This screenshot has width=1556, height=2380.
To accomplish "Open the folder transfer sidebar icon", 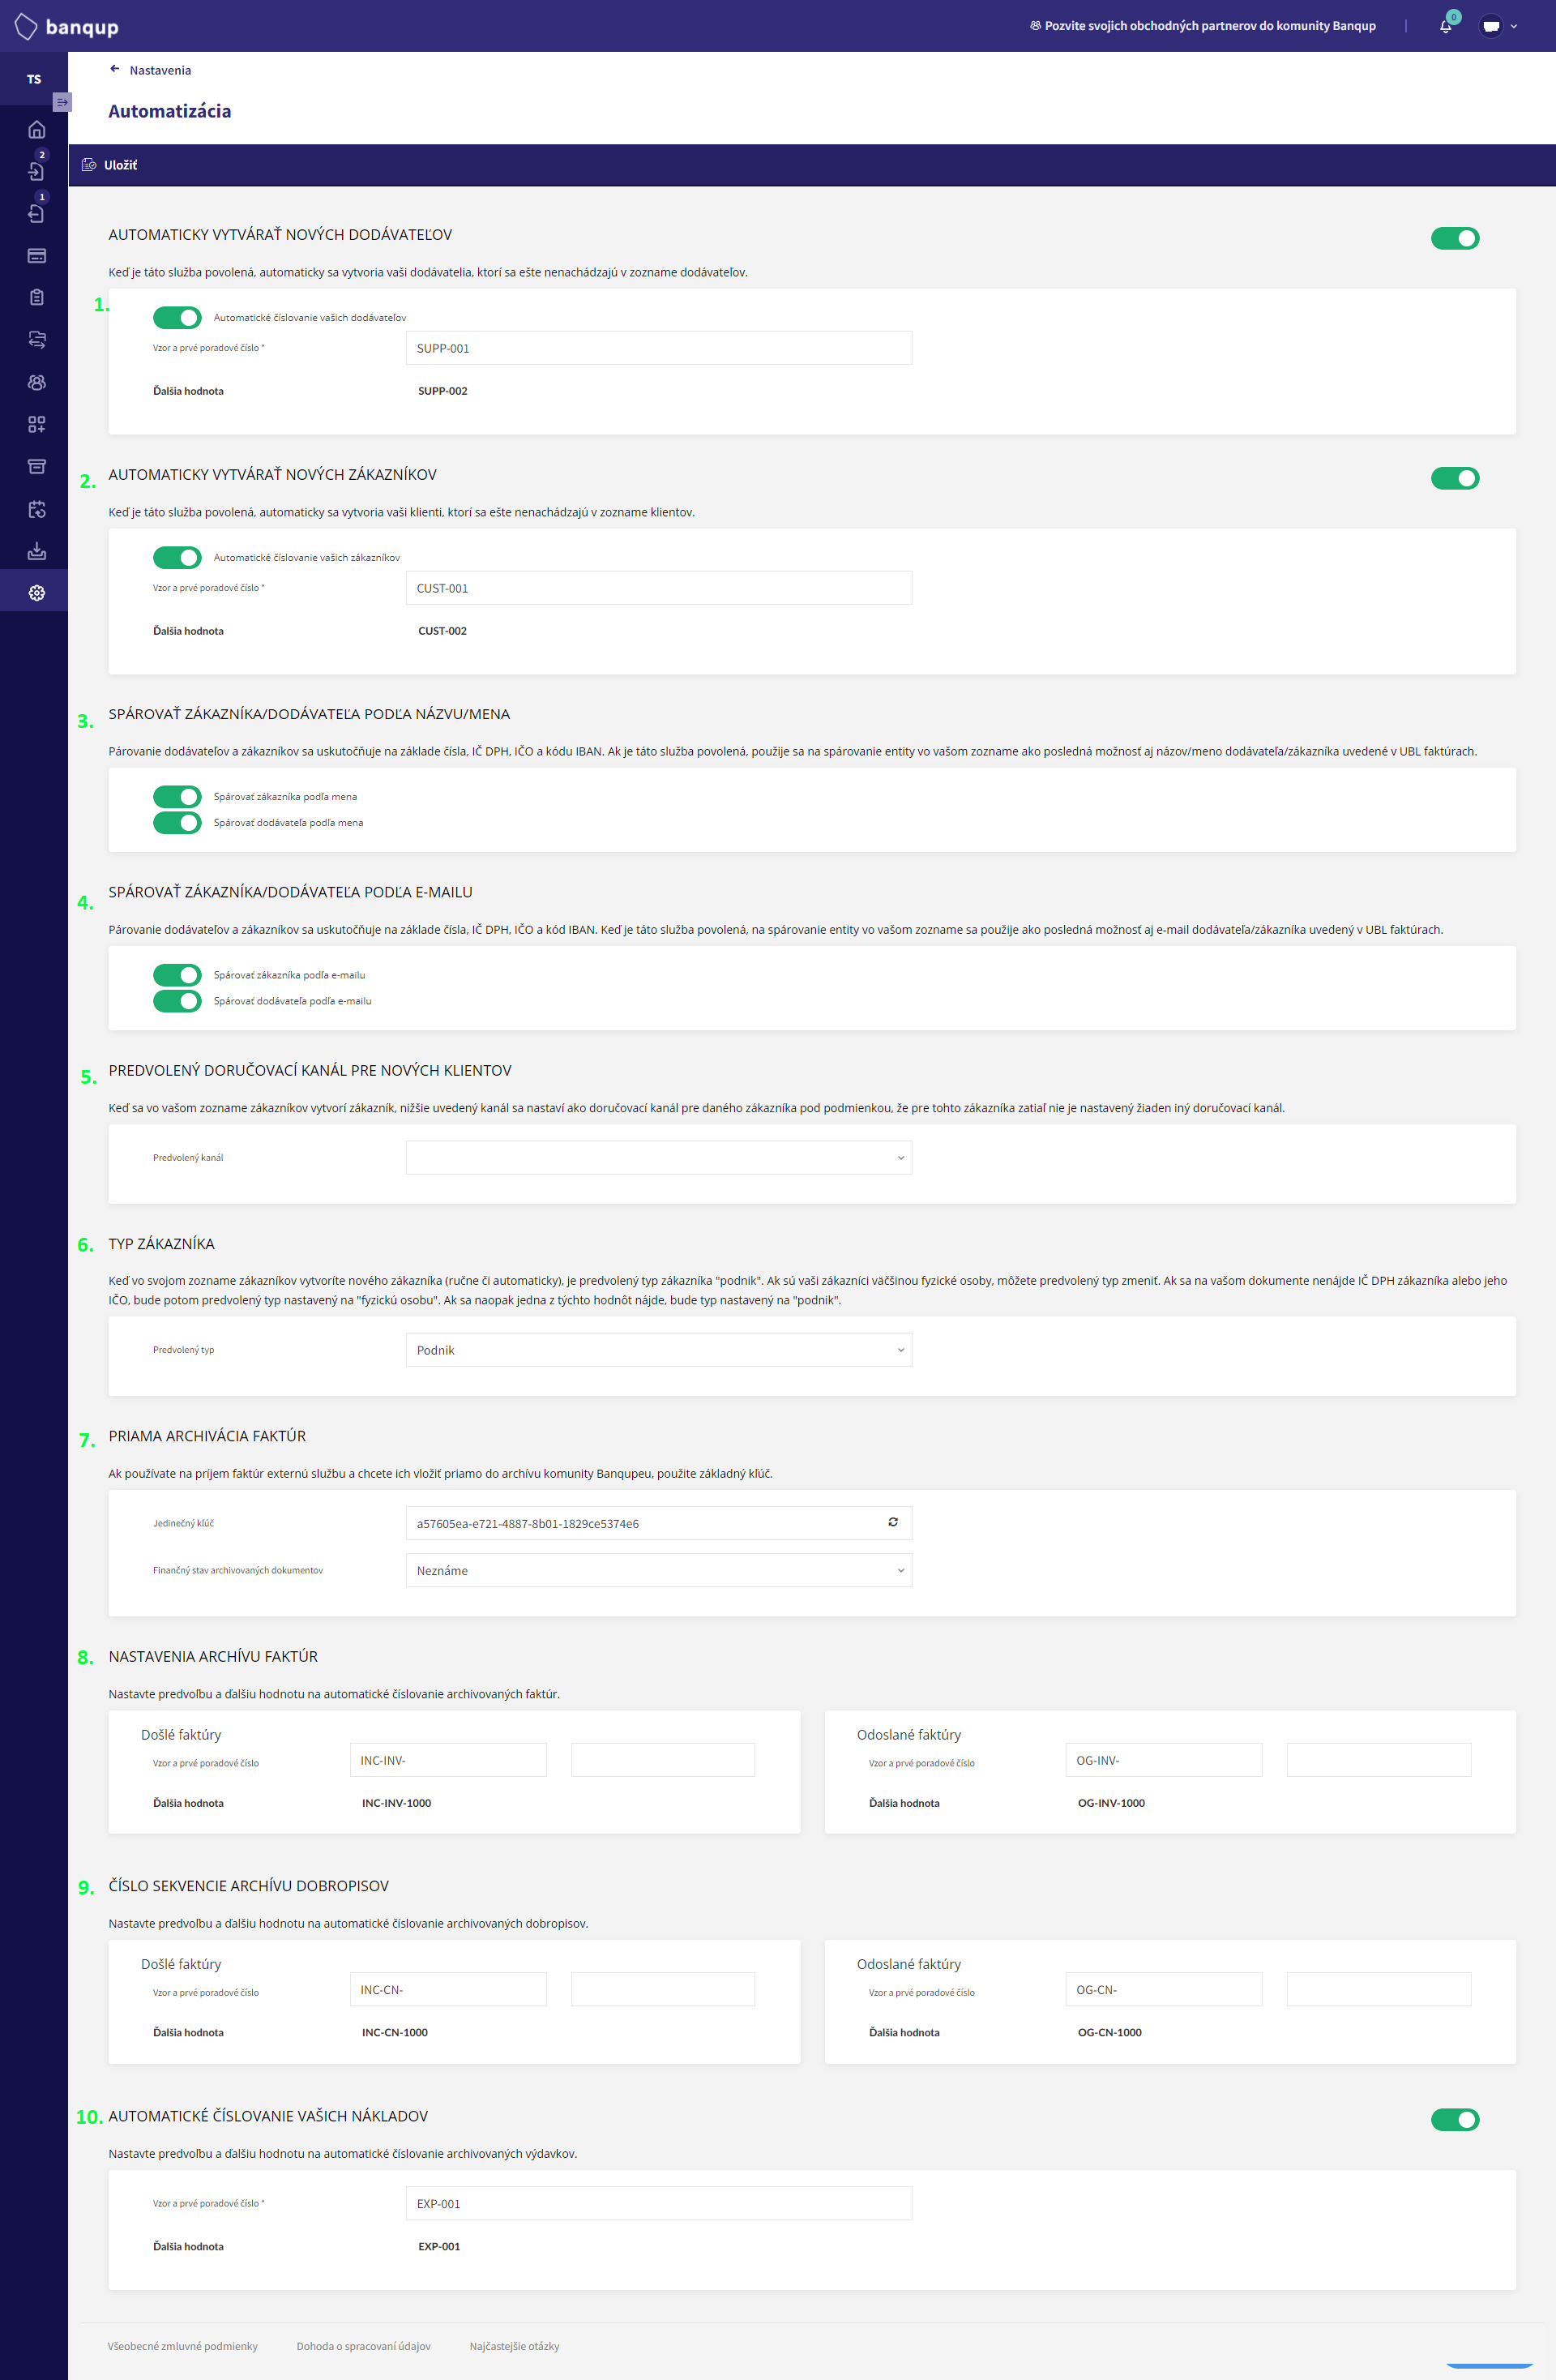I will 37,340.
